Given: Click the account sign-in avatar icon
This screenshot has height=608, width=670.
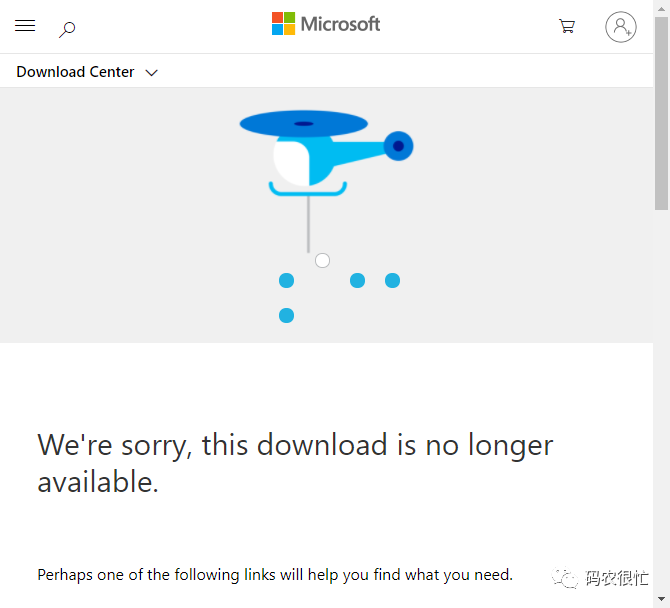Looking at the screenshot, I should pyautogui.click(x=620, y=27).
